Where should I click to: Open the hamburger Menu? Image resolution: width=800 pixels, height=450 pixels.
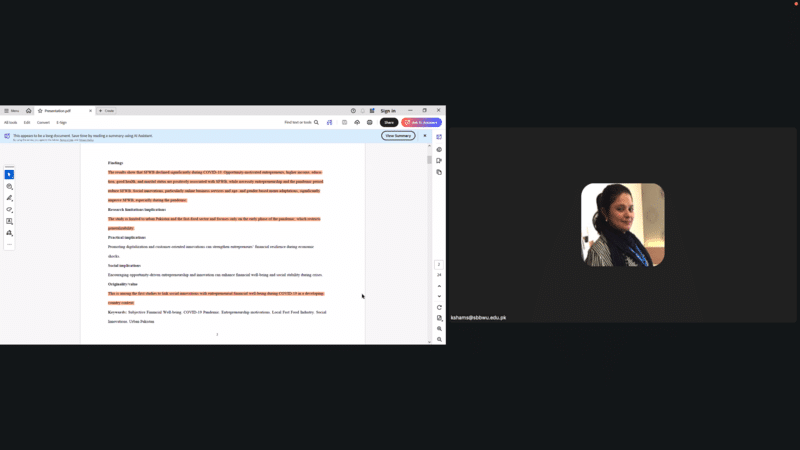coord(11,111)
